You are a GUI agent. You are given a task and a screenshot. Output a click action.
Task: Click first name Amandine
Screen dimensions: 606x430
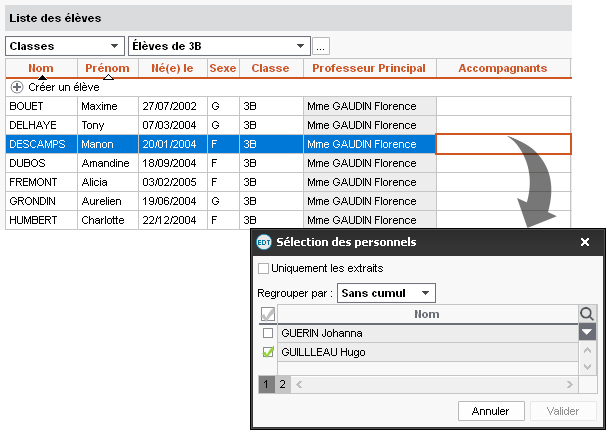pyautogui.click(x=105, y=163)
